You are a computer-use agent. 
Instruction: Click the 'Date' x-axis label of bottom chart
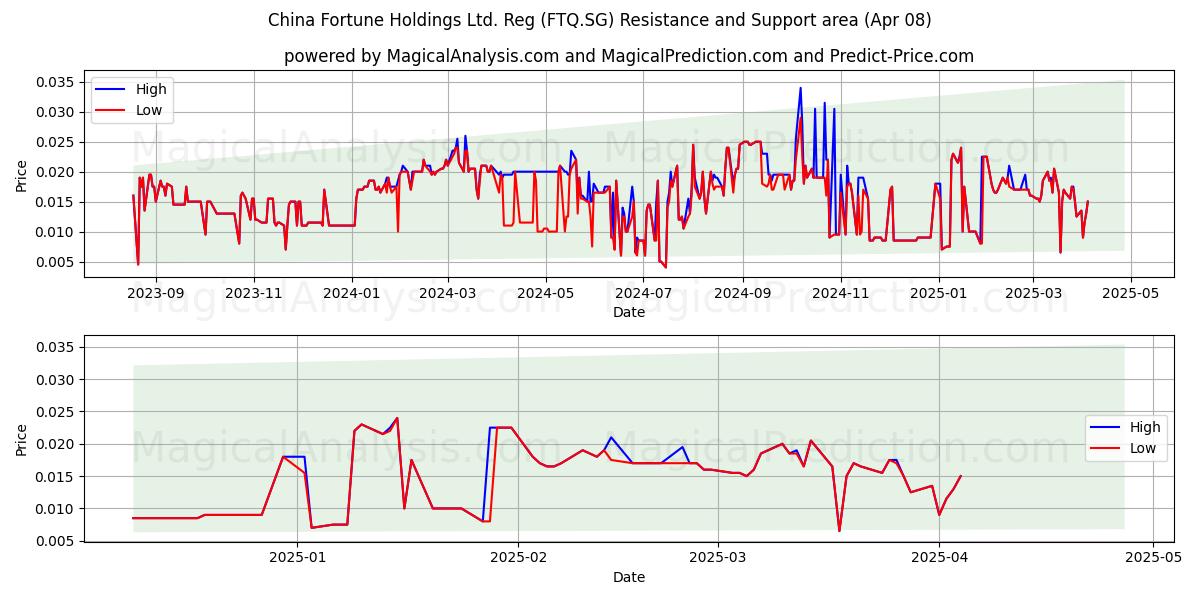[628, 577]
